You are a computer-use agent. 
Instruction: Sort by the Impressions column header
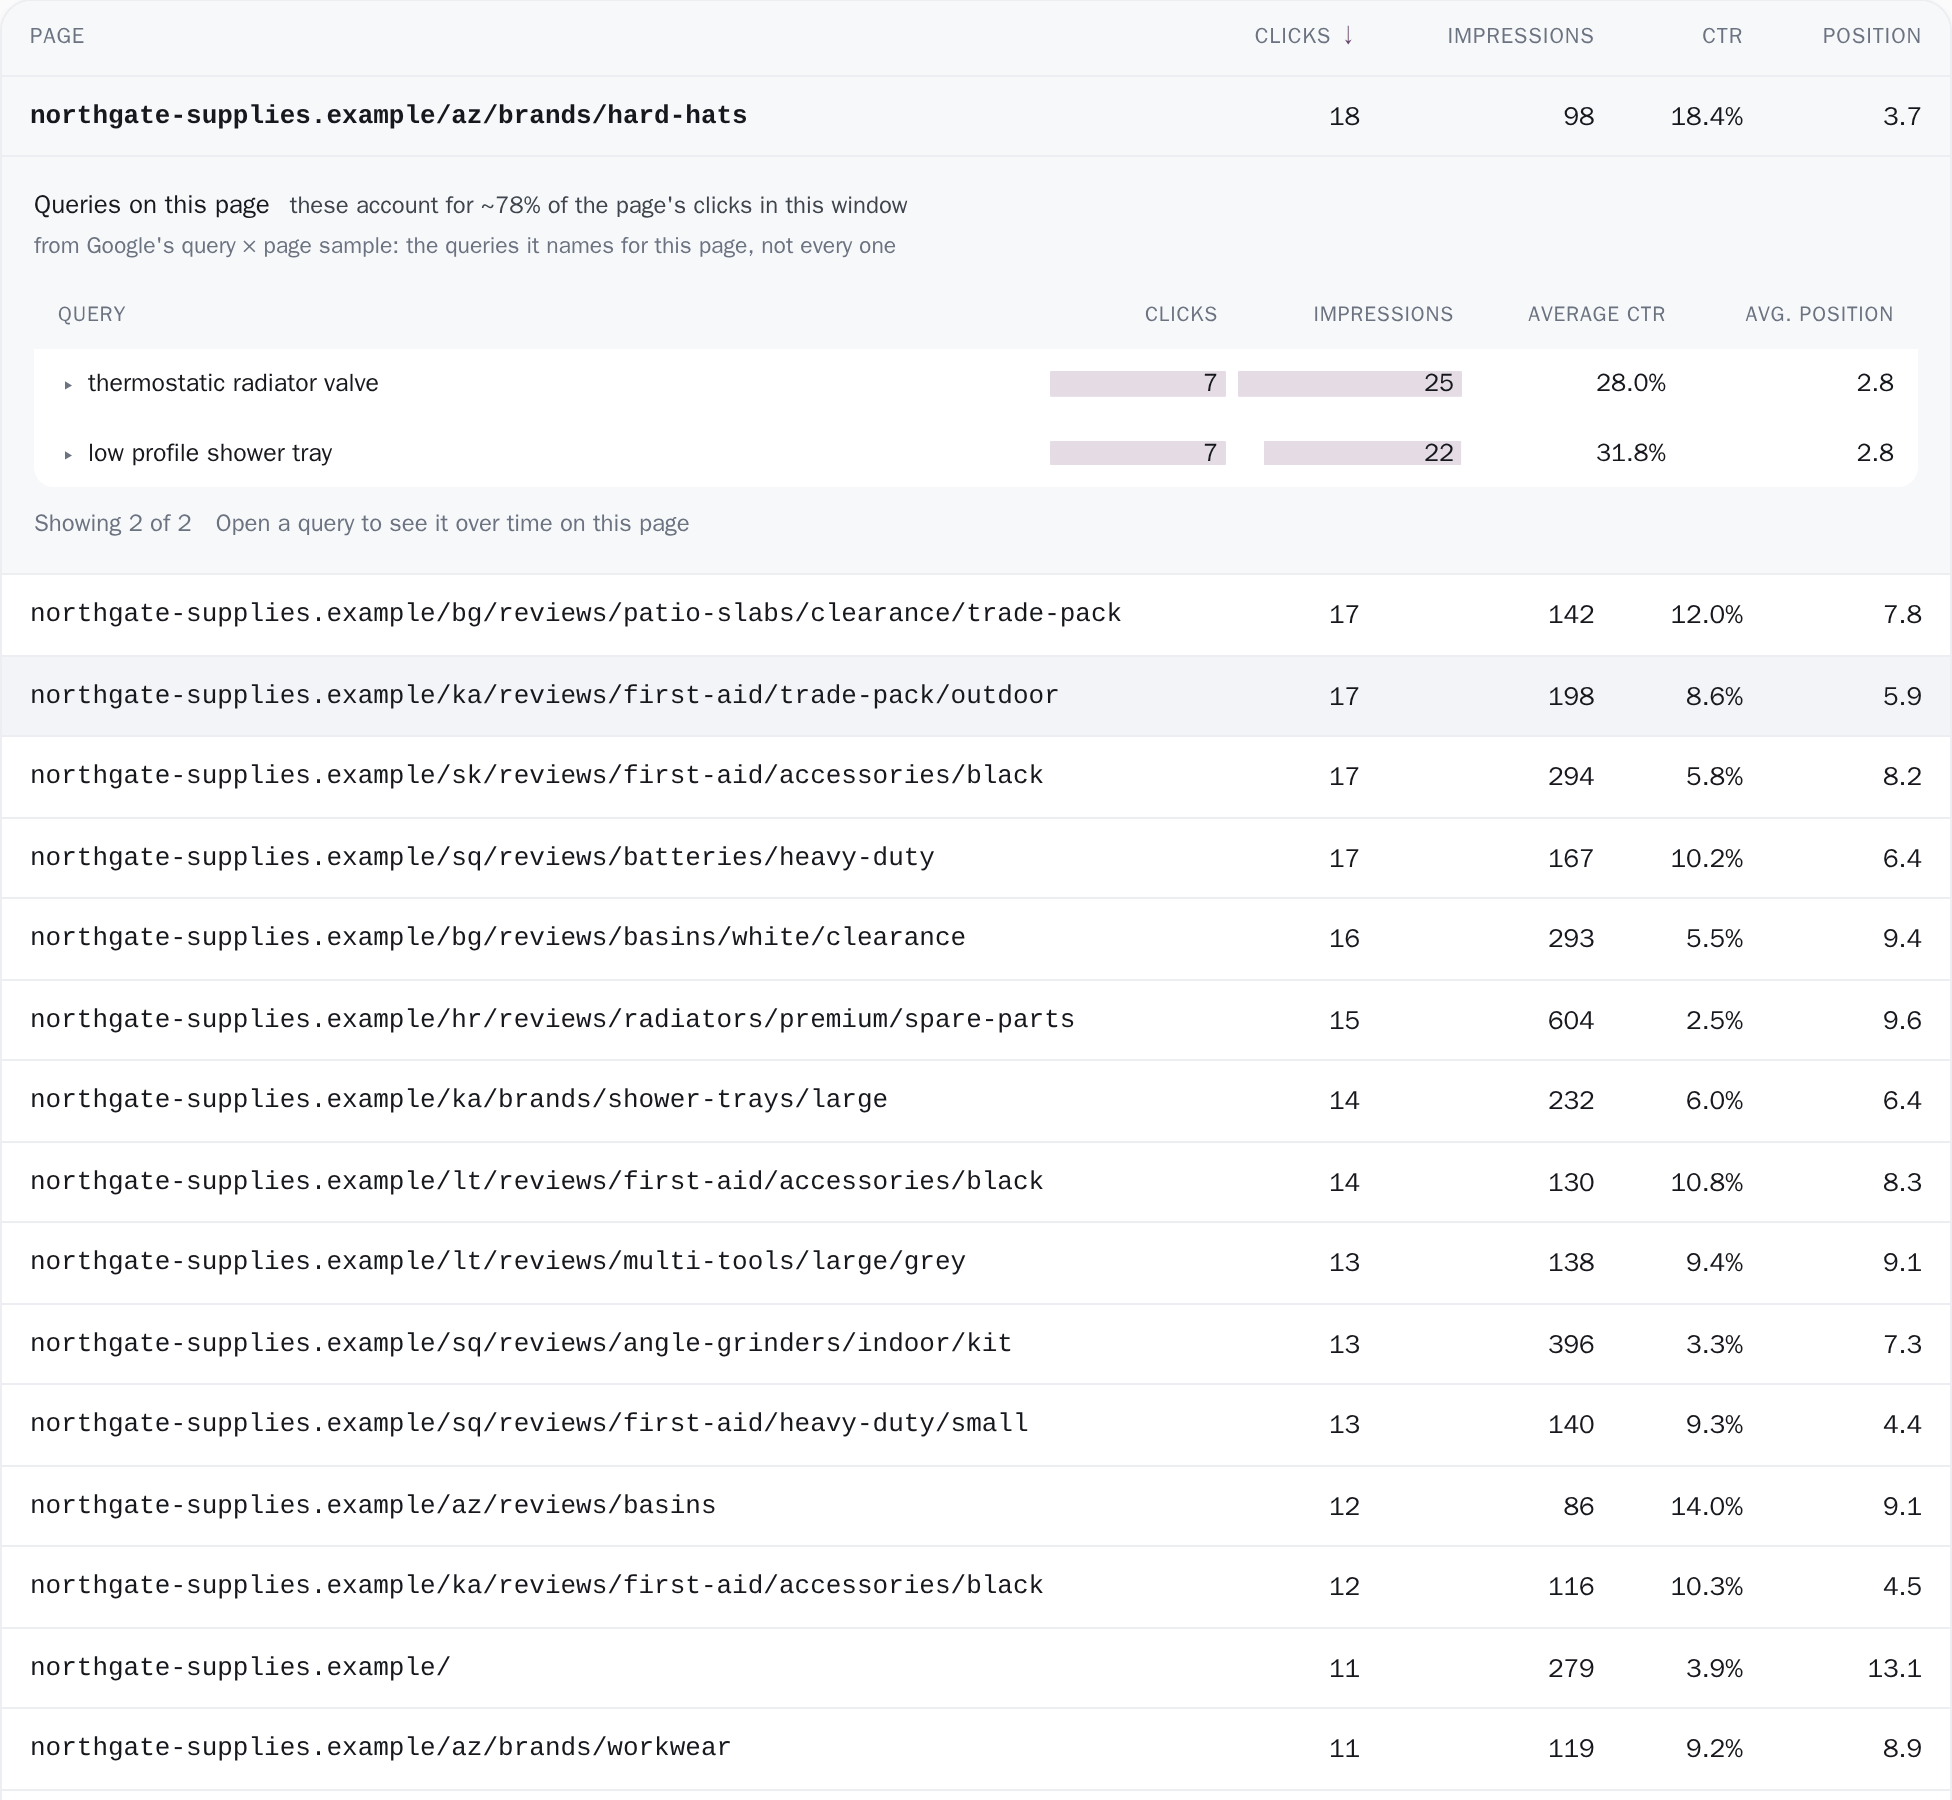click(x=1520, y=36)
